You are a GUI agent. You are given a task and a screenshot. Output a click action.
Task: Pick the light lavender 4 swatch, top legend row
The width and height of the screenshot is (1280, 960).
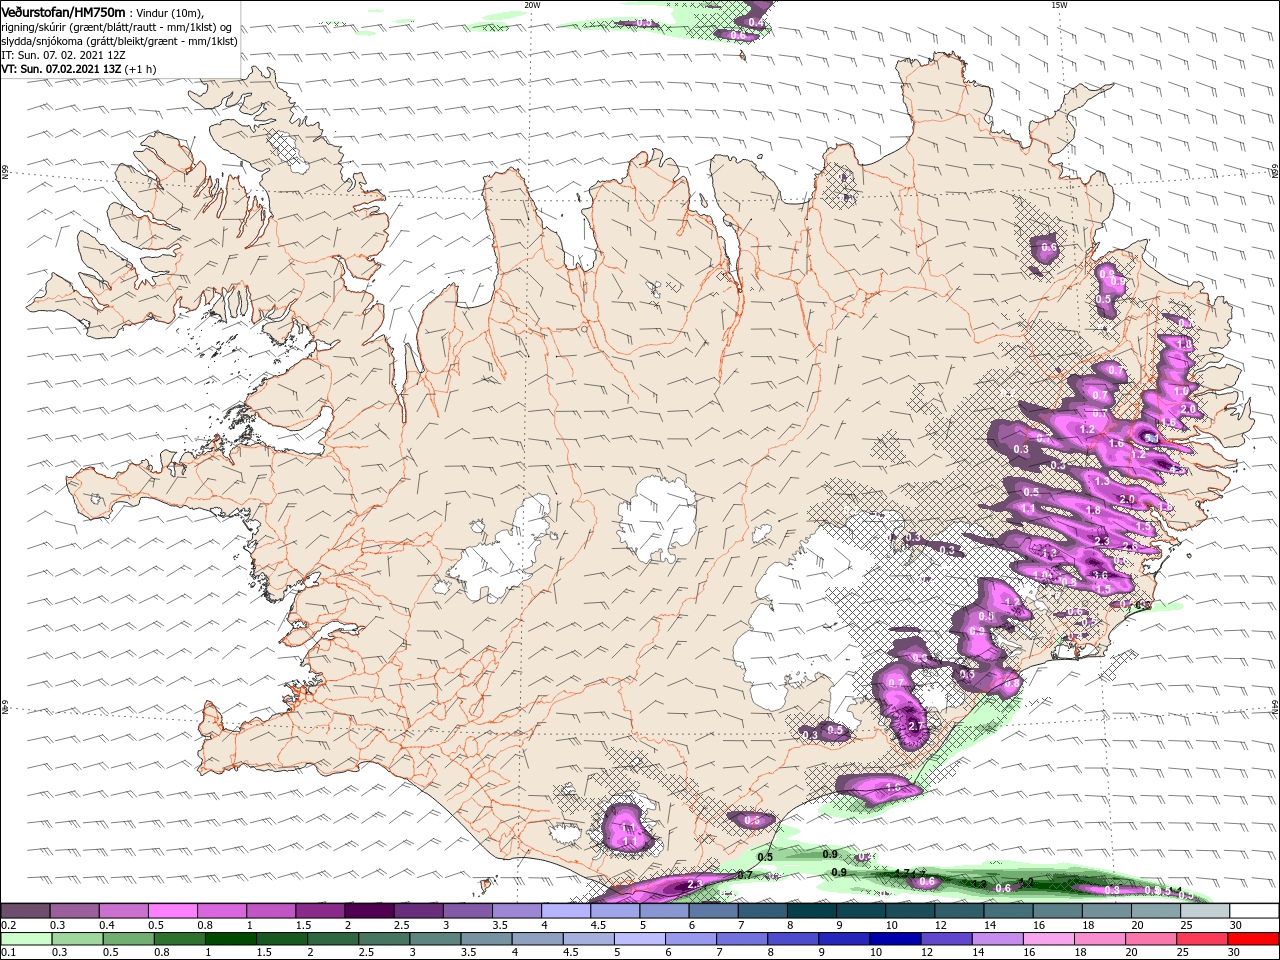[565, 911]
